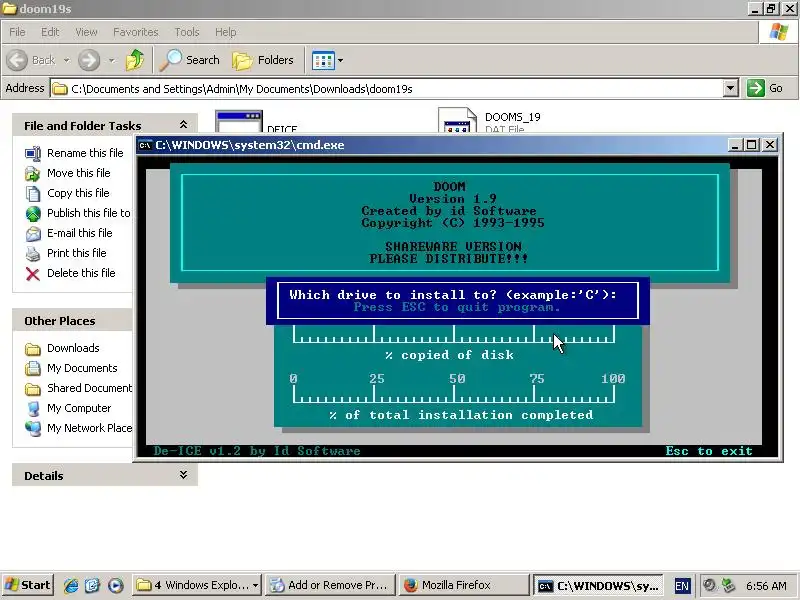Click the '% copied of disk' progress scale
Image resolution: width=800 pixels, height=600 pixels.
(x=454, y=334)
